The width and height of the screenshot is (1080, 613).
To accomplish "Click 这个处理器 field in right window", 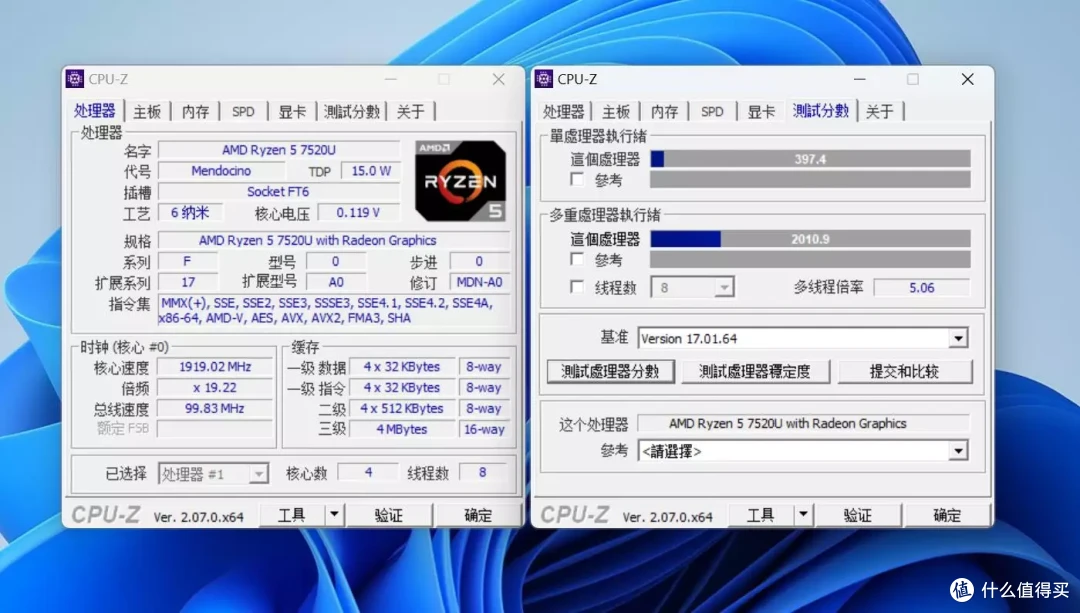I will (803, 424).
